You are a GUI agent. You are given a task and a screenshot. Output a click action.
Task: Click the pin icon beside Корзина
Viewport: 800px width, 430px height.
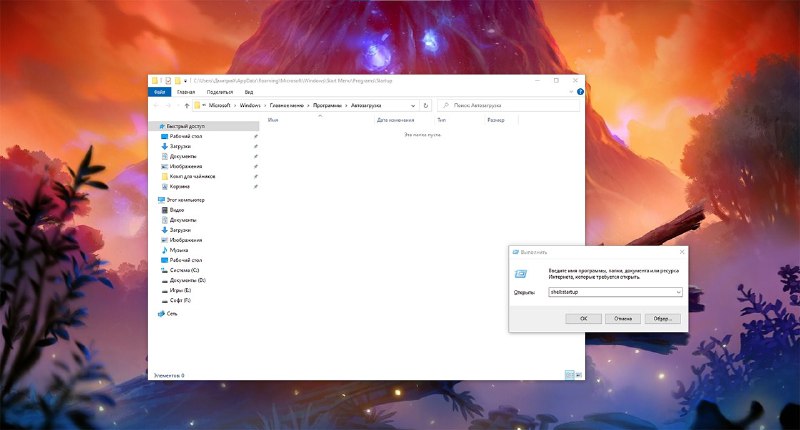(256, 187)
